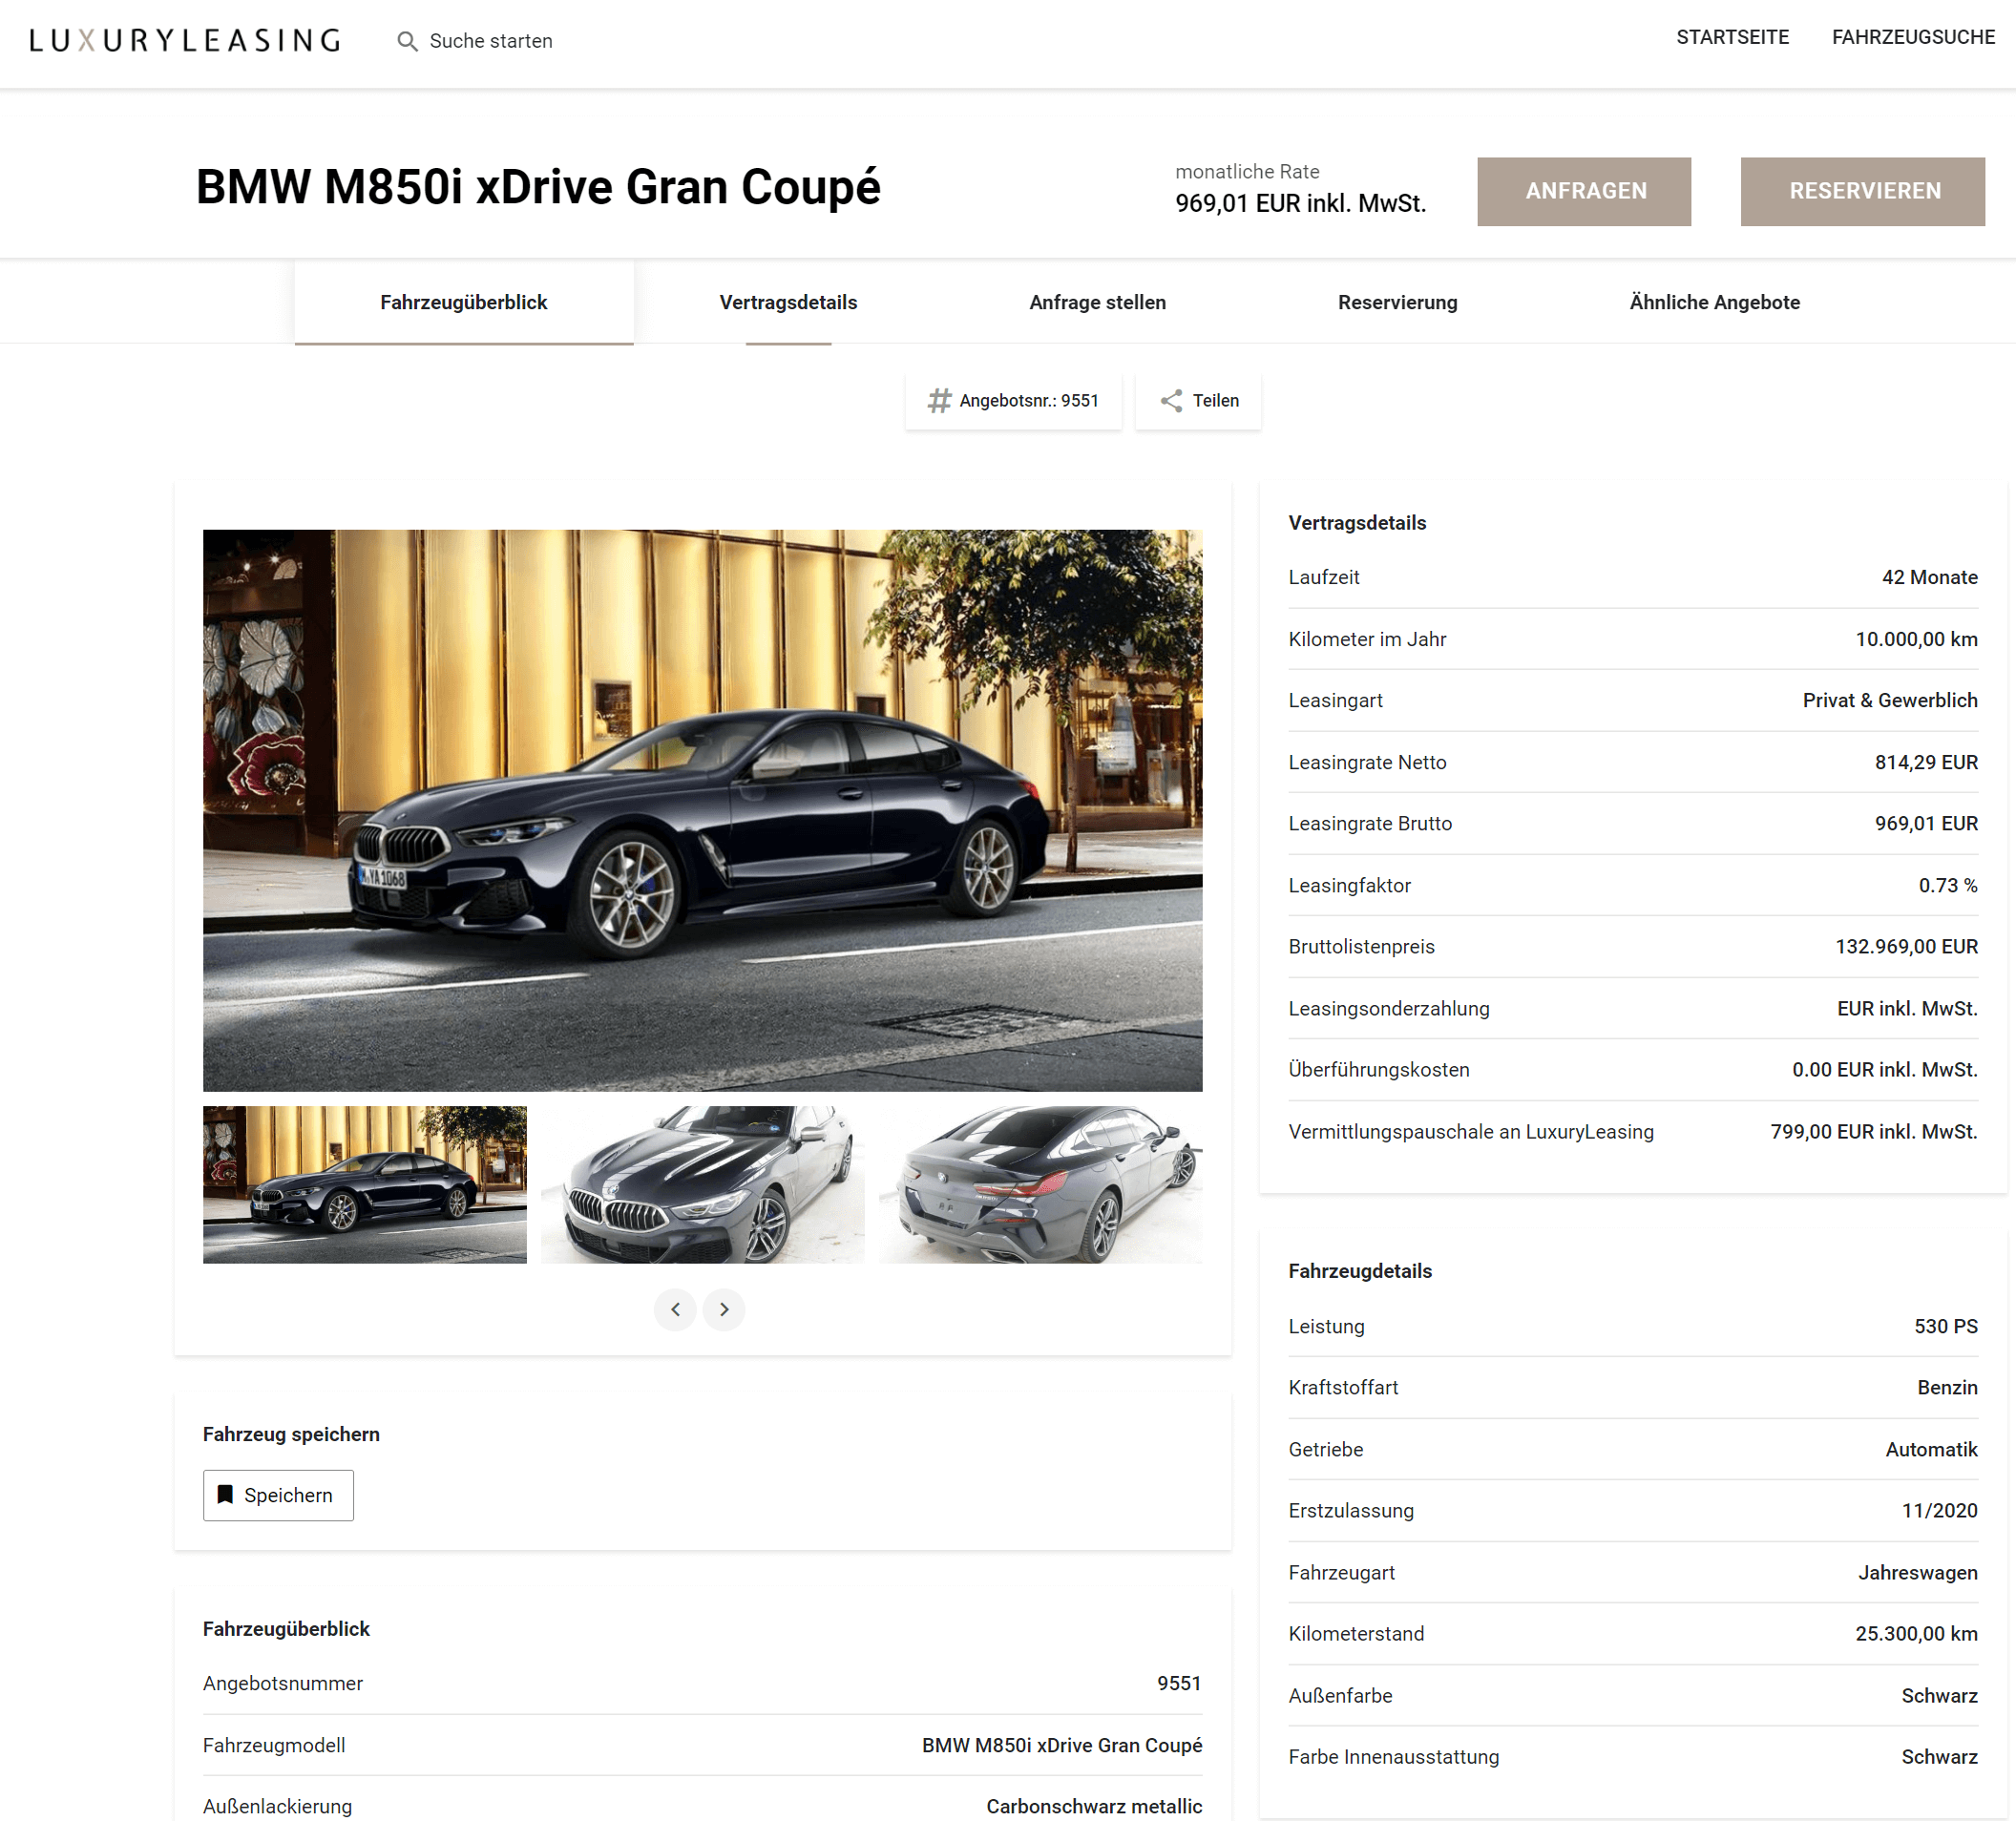Switch to the Vertragsdetails tab
This screenshot has height=1821, width=2016.
point(788,302)
